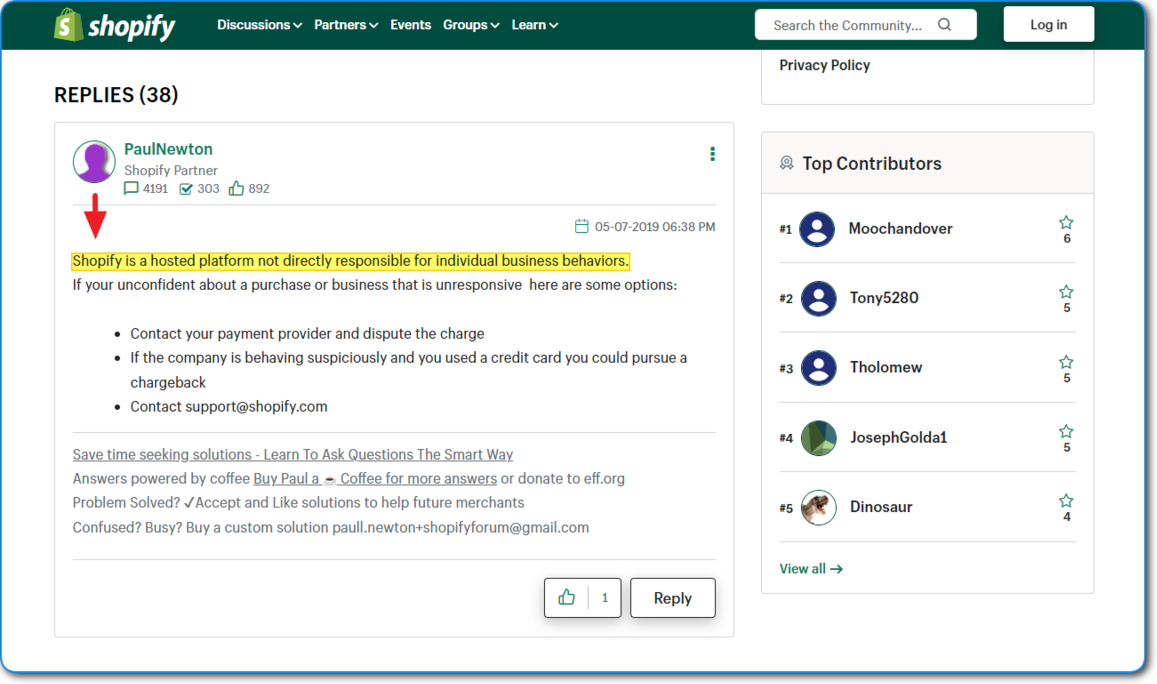
Task: Click the solutions checkmark icon
Action: [x=186, y=189]
